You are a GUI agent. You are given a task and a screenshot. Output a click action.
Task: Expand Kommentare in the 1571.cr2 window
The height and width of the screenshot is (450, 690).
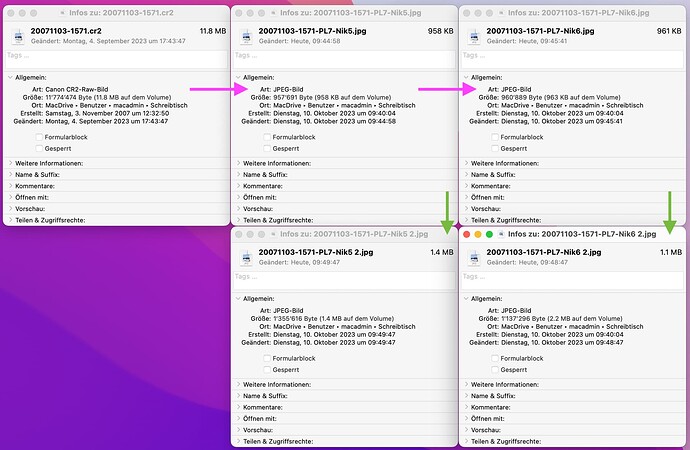pos(10,186)
